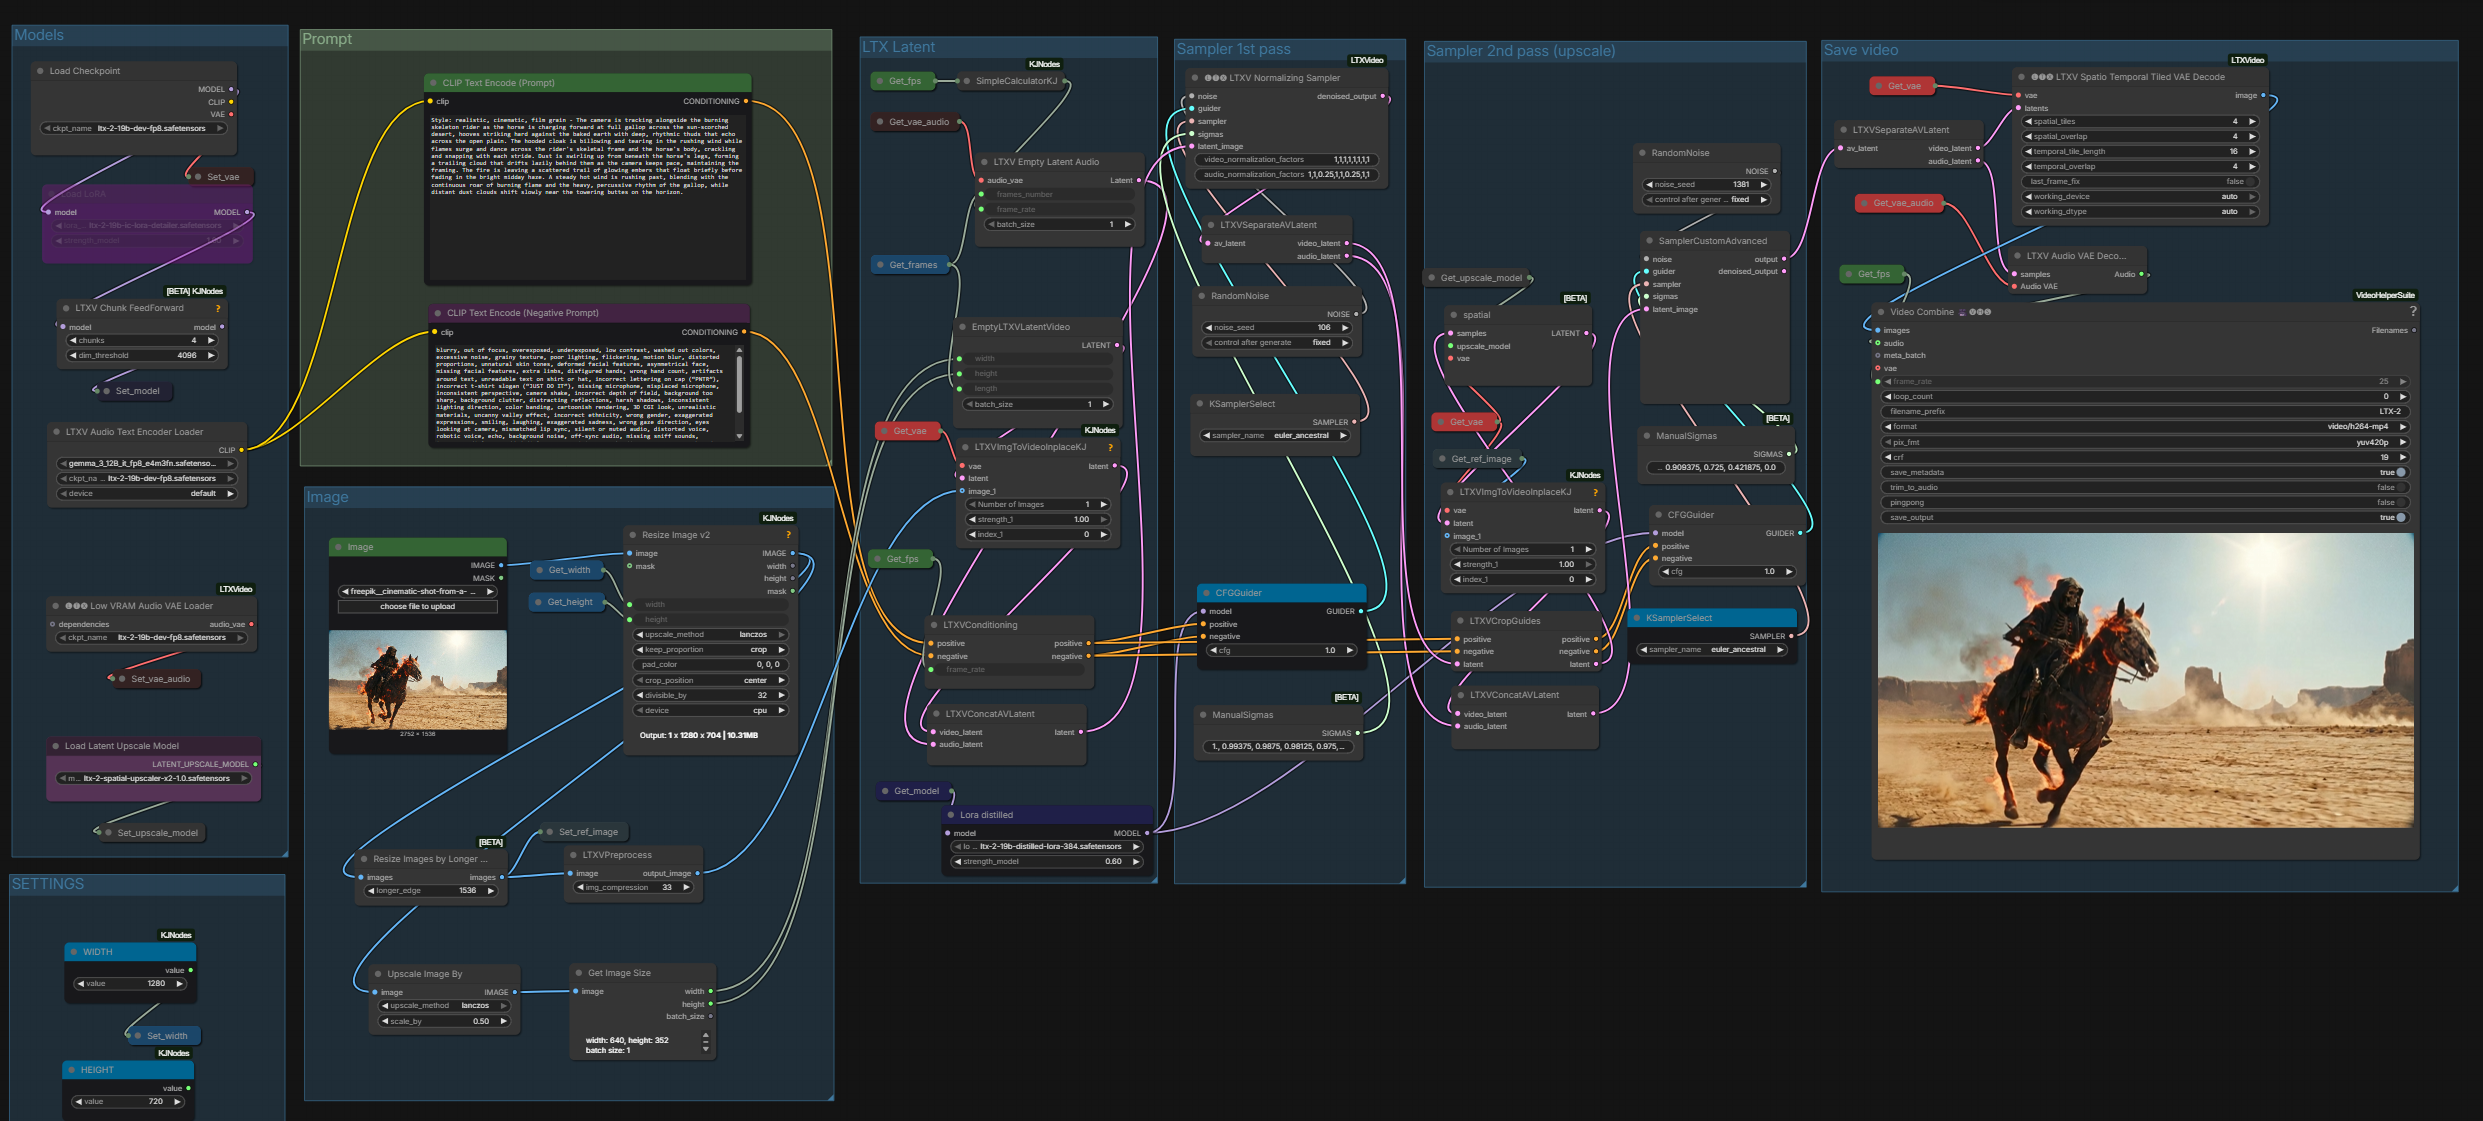Click the SETTINGS group title
This screenshot has height=1121, width=2483.
pos(48,884)
